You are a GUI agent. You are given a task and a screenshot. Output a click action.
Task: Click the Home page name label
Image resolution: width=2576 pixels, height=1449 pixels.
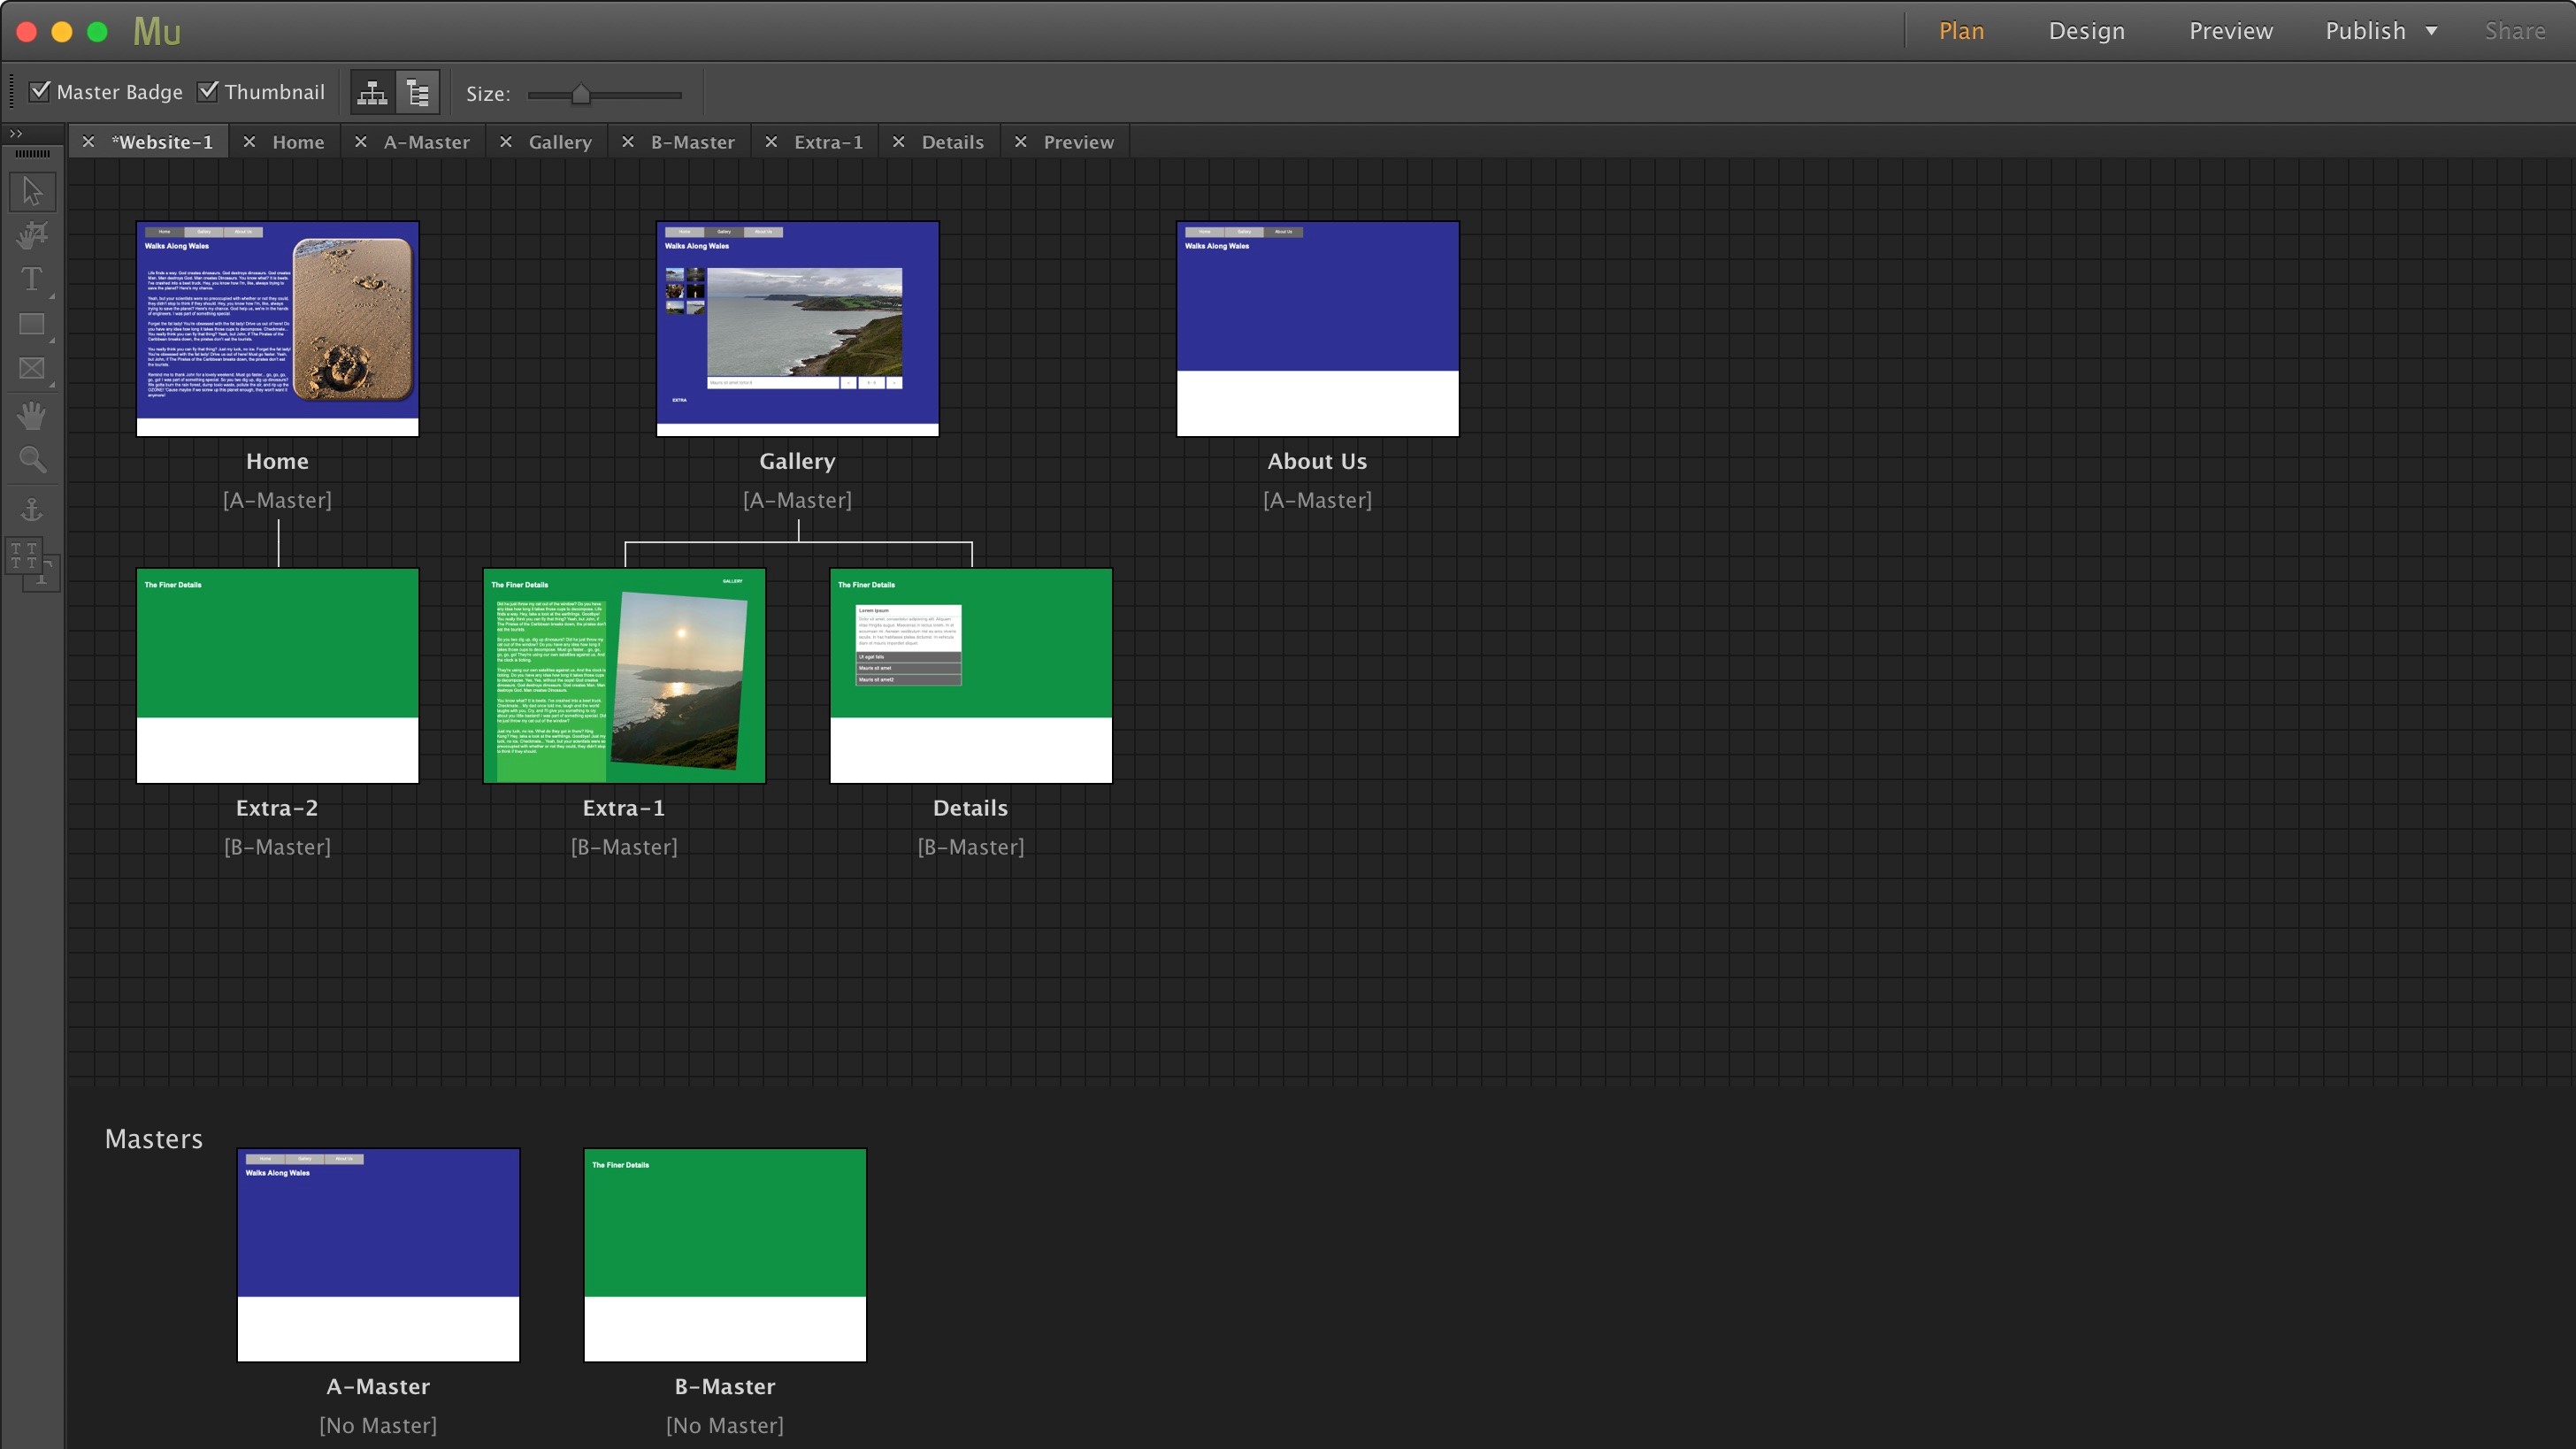277,461
